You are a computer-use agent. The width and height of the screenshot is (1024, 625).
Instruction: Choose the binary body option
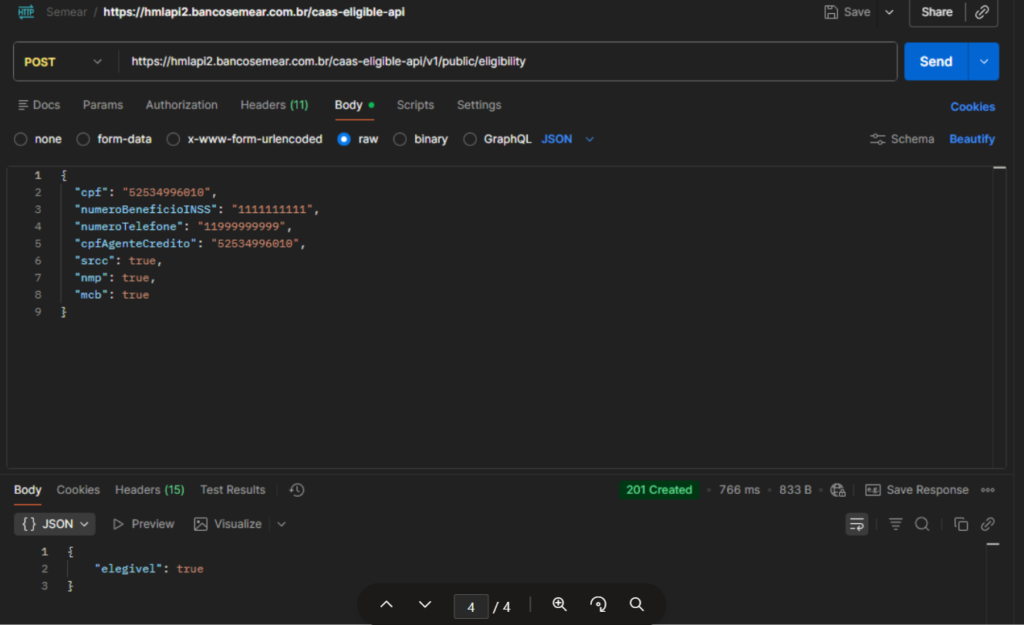point(400,139)
